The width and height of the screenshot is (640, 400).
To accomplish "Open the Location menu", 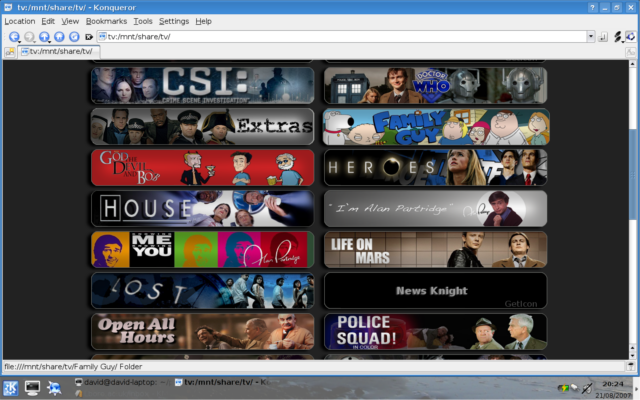I will point(20,21).
